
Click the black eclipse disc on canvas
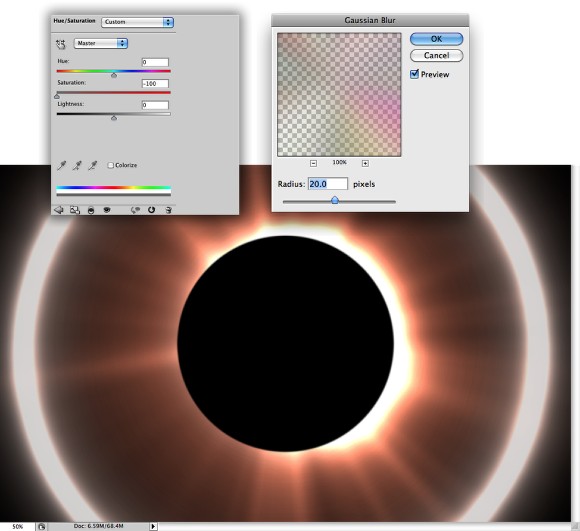pyautogui.click(x=286, y=344)
